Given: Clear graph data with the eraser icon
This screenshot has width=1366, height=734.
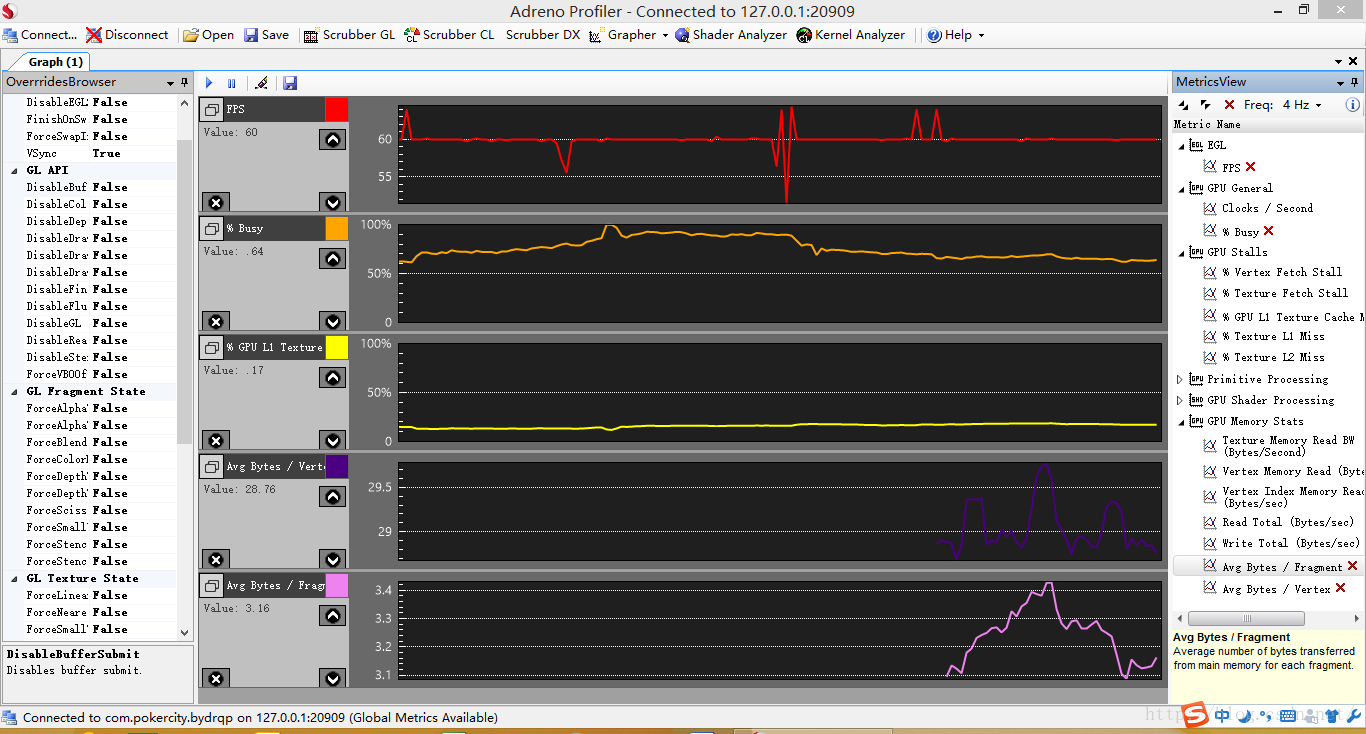Looking at the screenshot, I should pyautogui.click(x=261, y=83).
